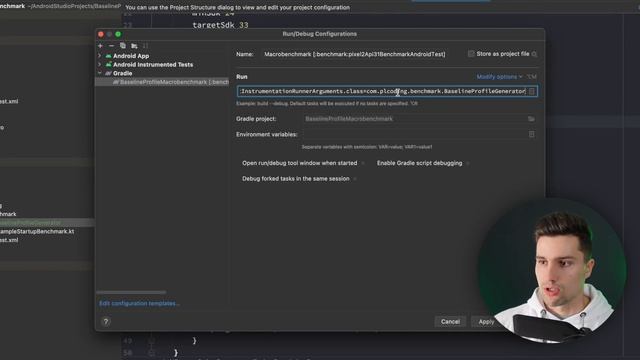640x360 pixels.
Task: Select Android App in configuration tree
Action: click(x=131, y=56)
